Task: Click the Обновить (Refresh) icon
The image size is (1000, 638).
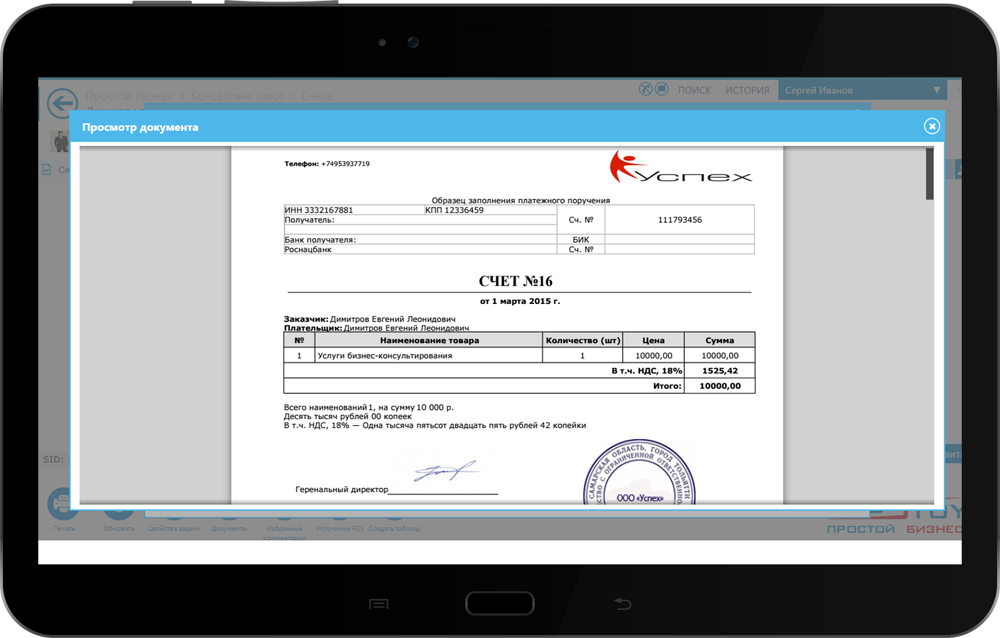Action: point(117,510)
